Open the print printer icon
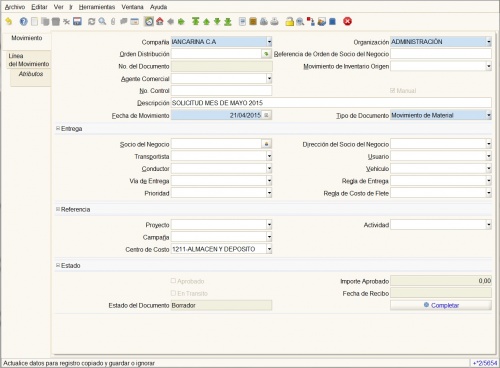 pos(274,22)
